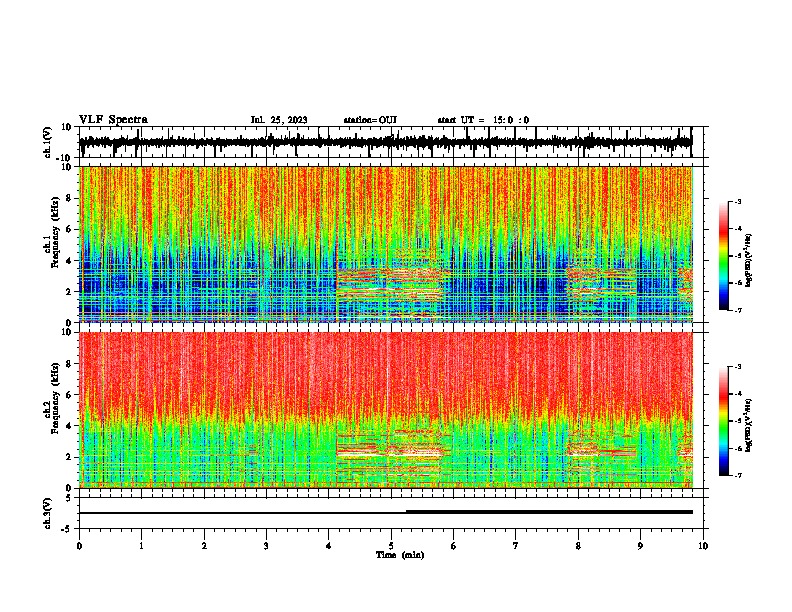Viewport: 792px width, 612px height.
Task: Click the thin part of the ch.3 trace
Action: pos(242,513)
